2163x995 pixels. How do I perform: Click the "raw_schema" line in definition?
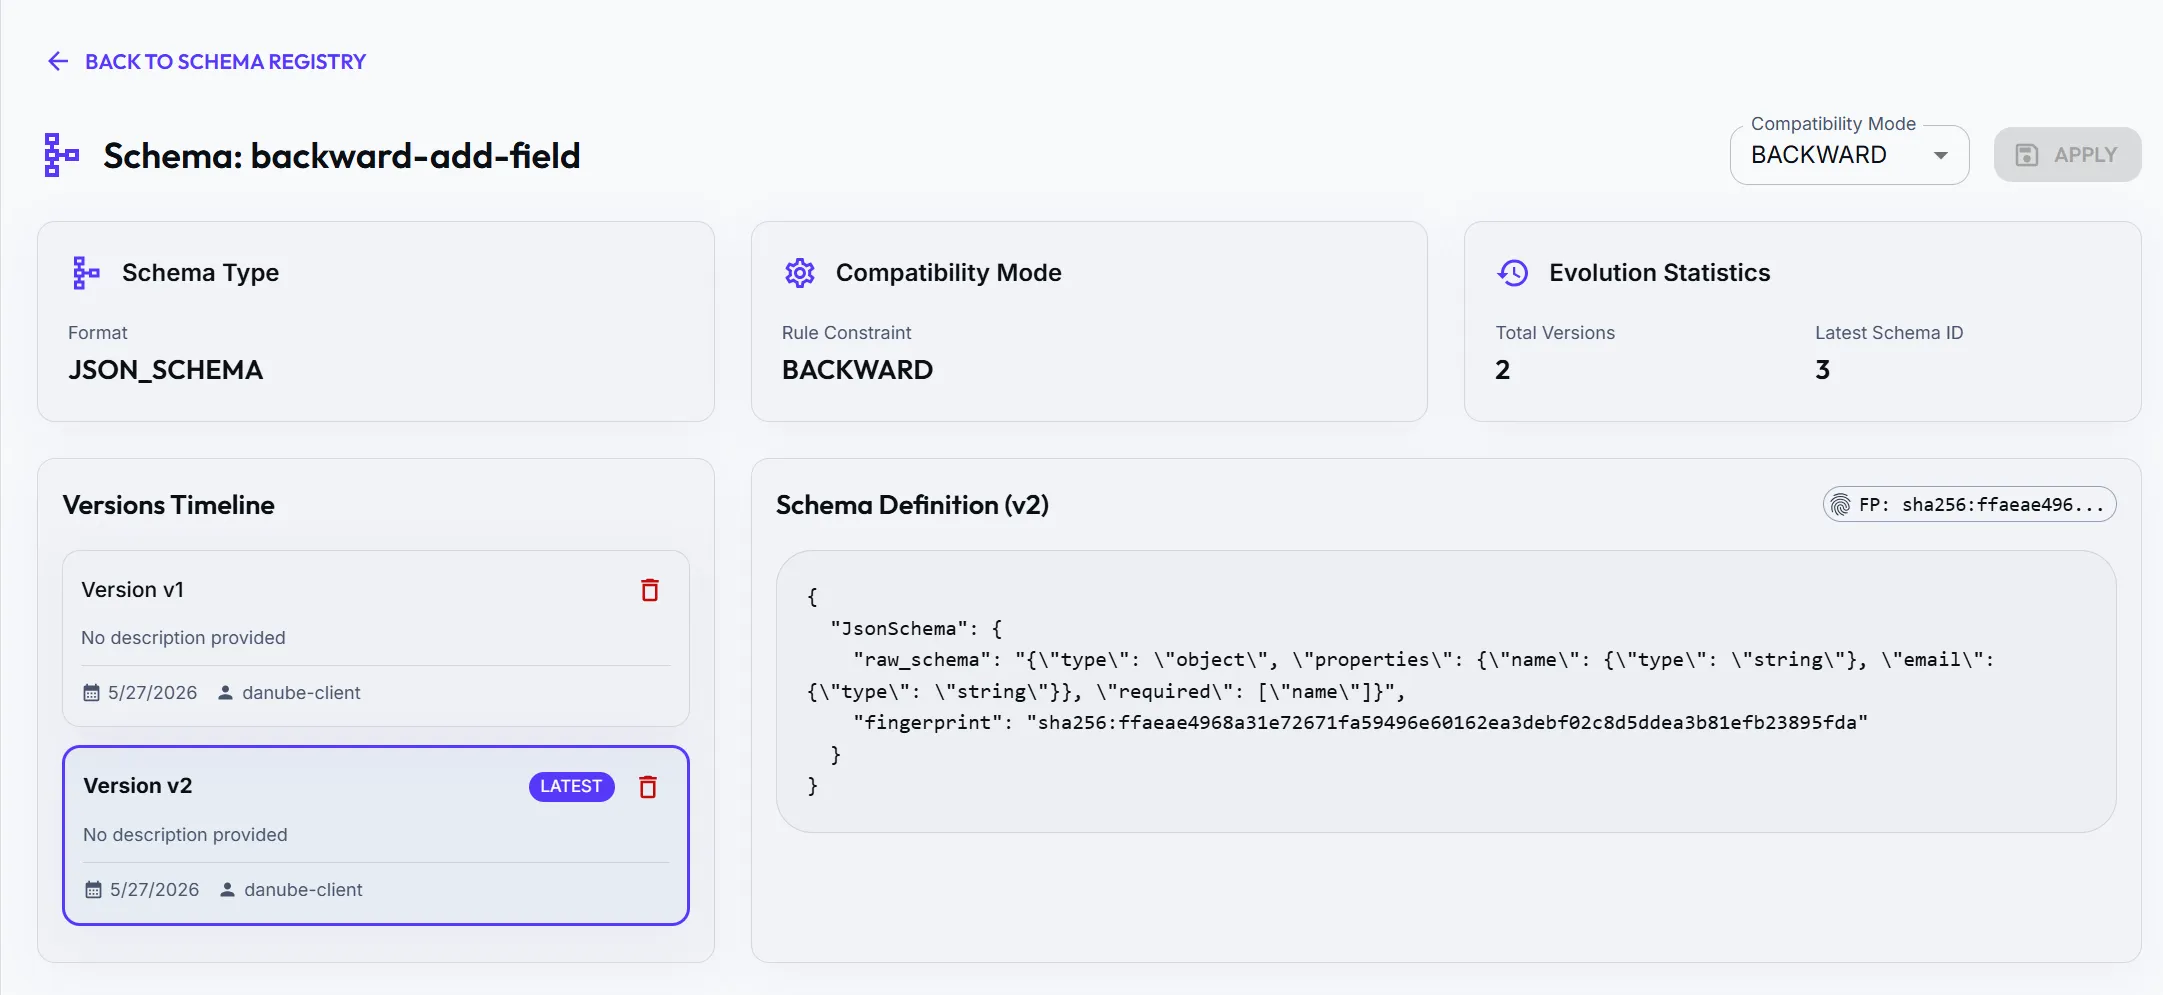click(x=1400, y=676)
